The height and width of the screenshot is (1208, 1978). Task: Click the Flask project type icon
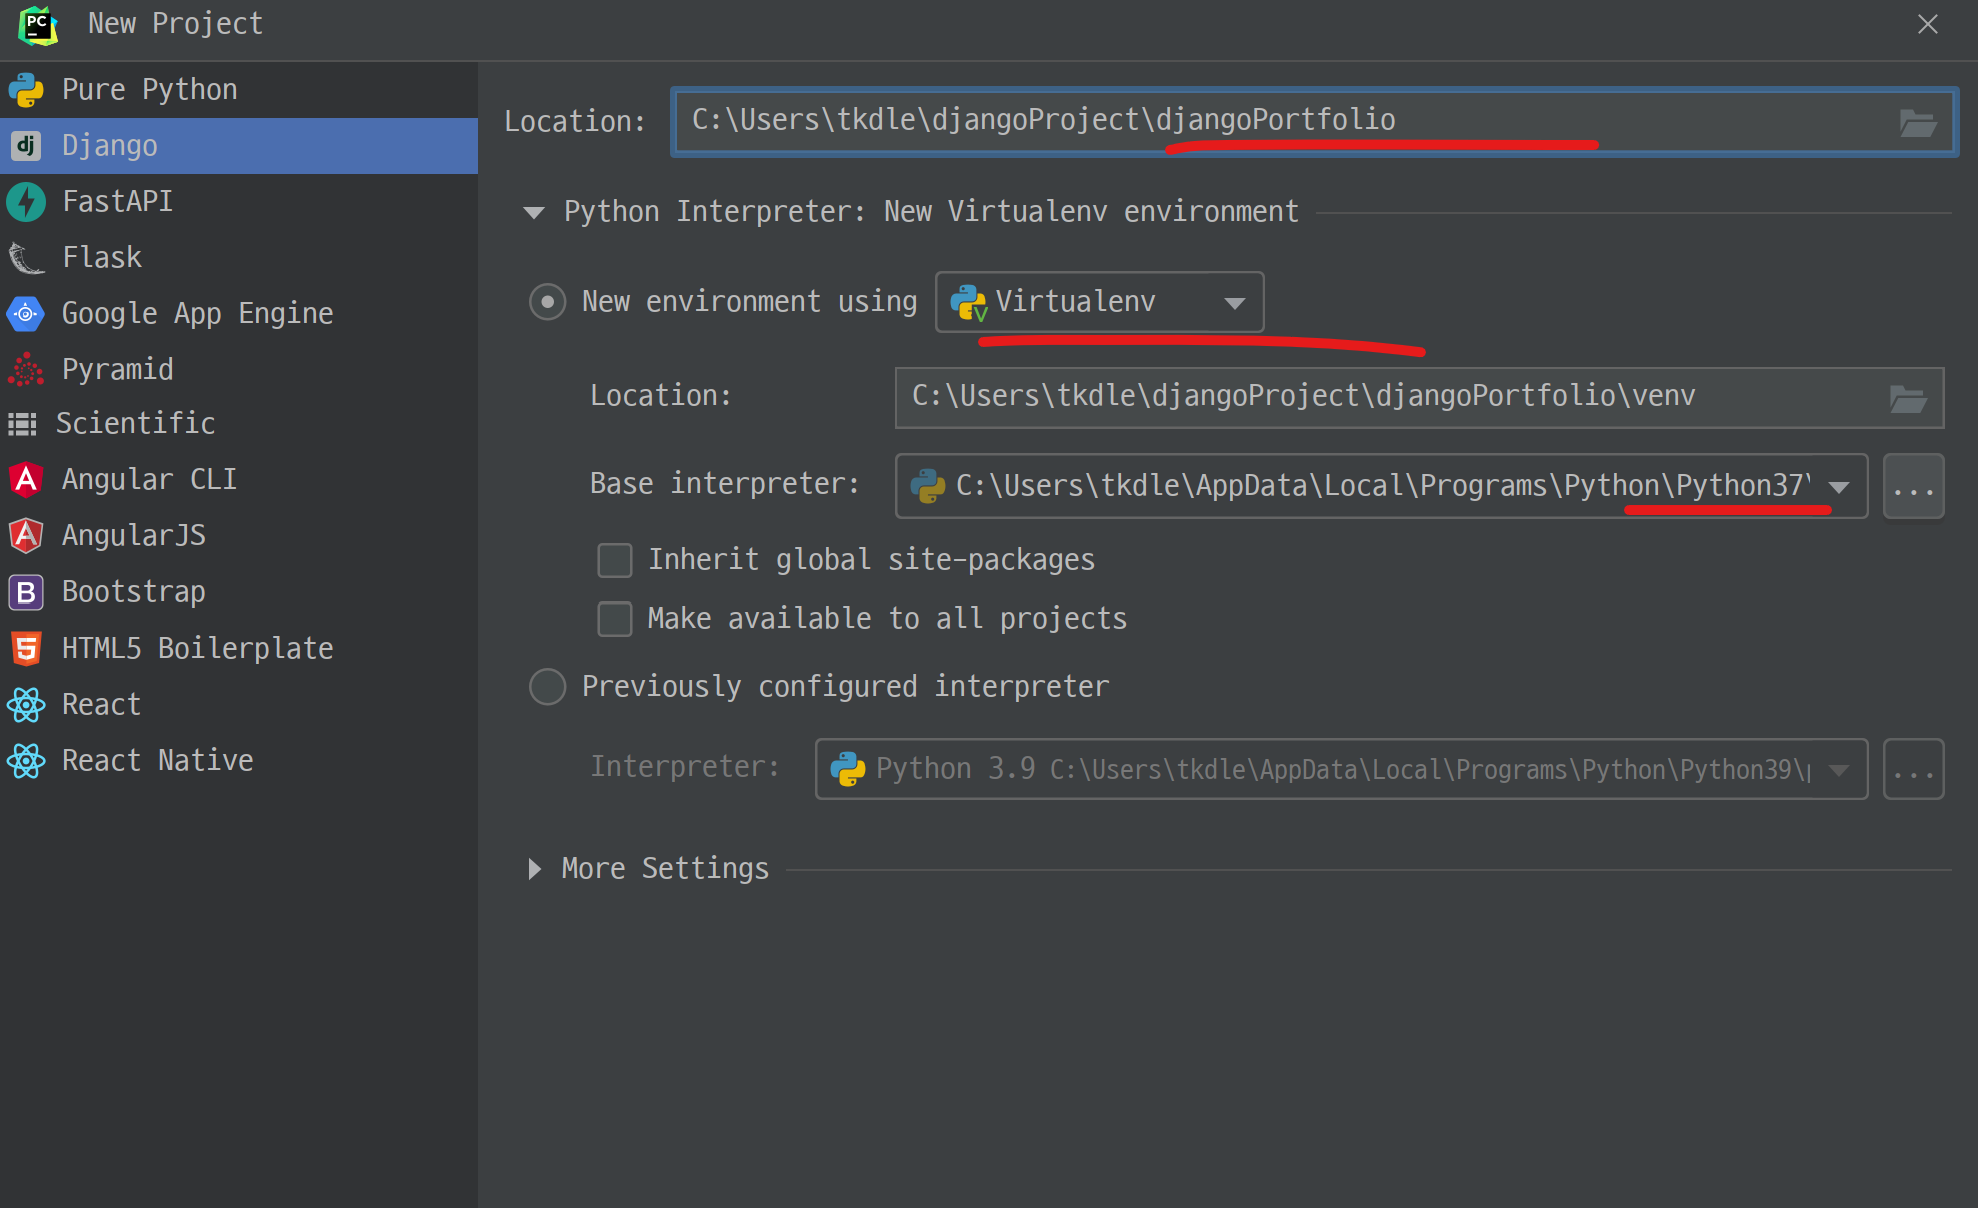coord(26,258)
